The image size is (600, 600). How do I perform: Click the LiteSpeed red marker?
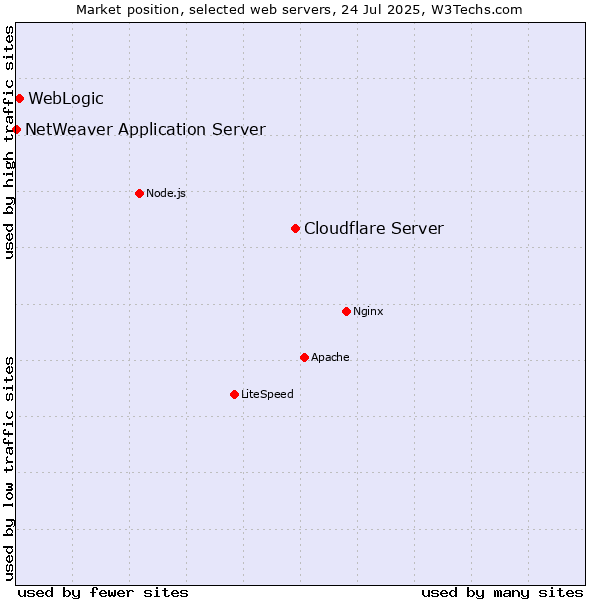[x=235, y=395]
